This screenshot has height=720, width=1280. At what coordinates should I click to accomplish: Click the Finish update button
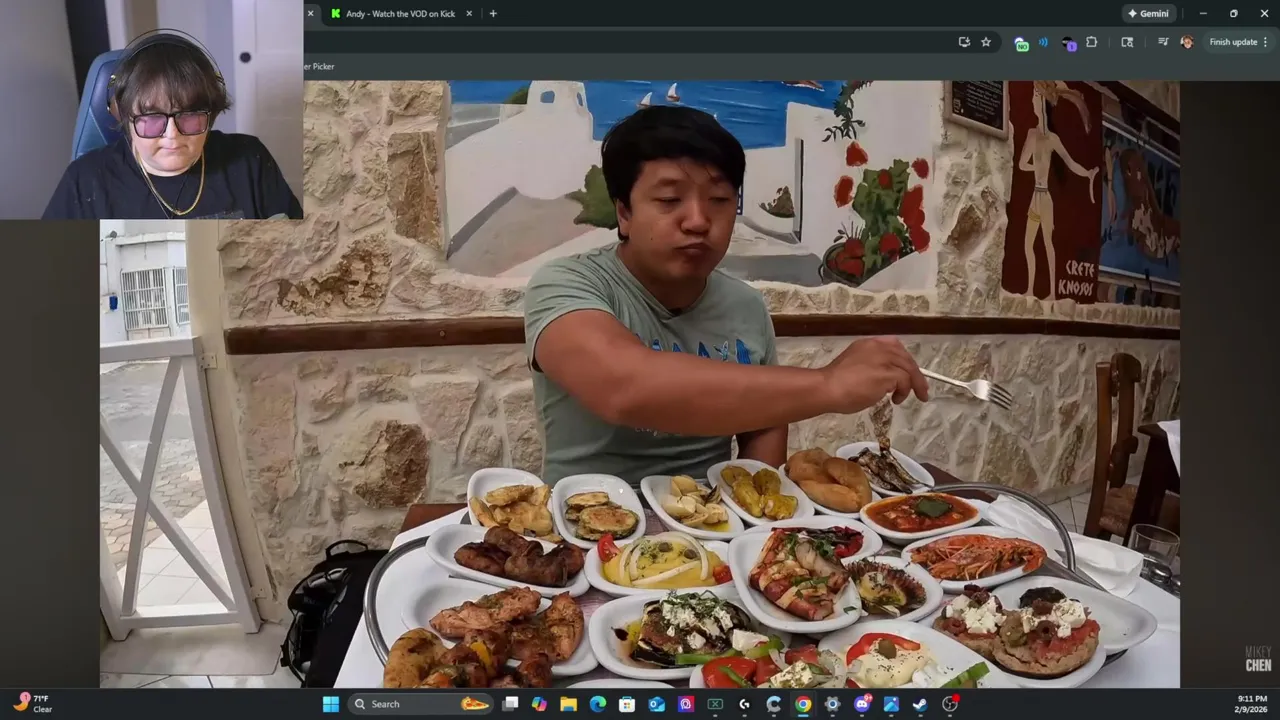tap(1233, 42)
